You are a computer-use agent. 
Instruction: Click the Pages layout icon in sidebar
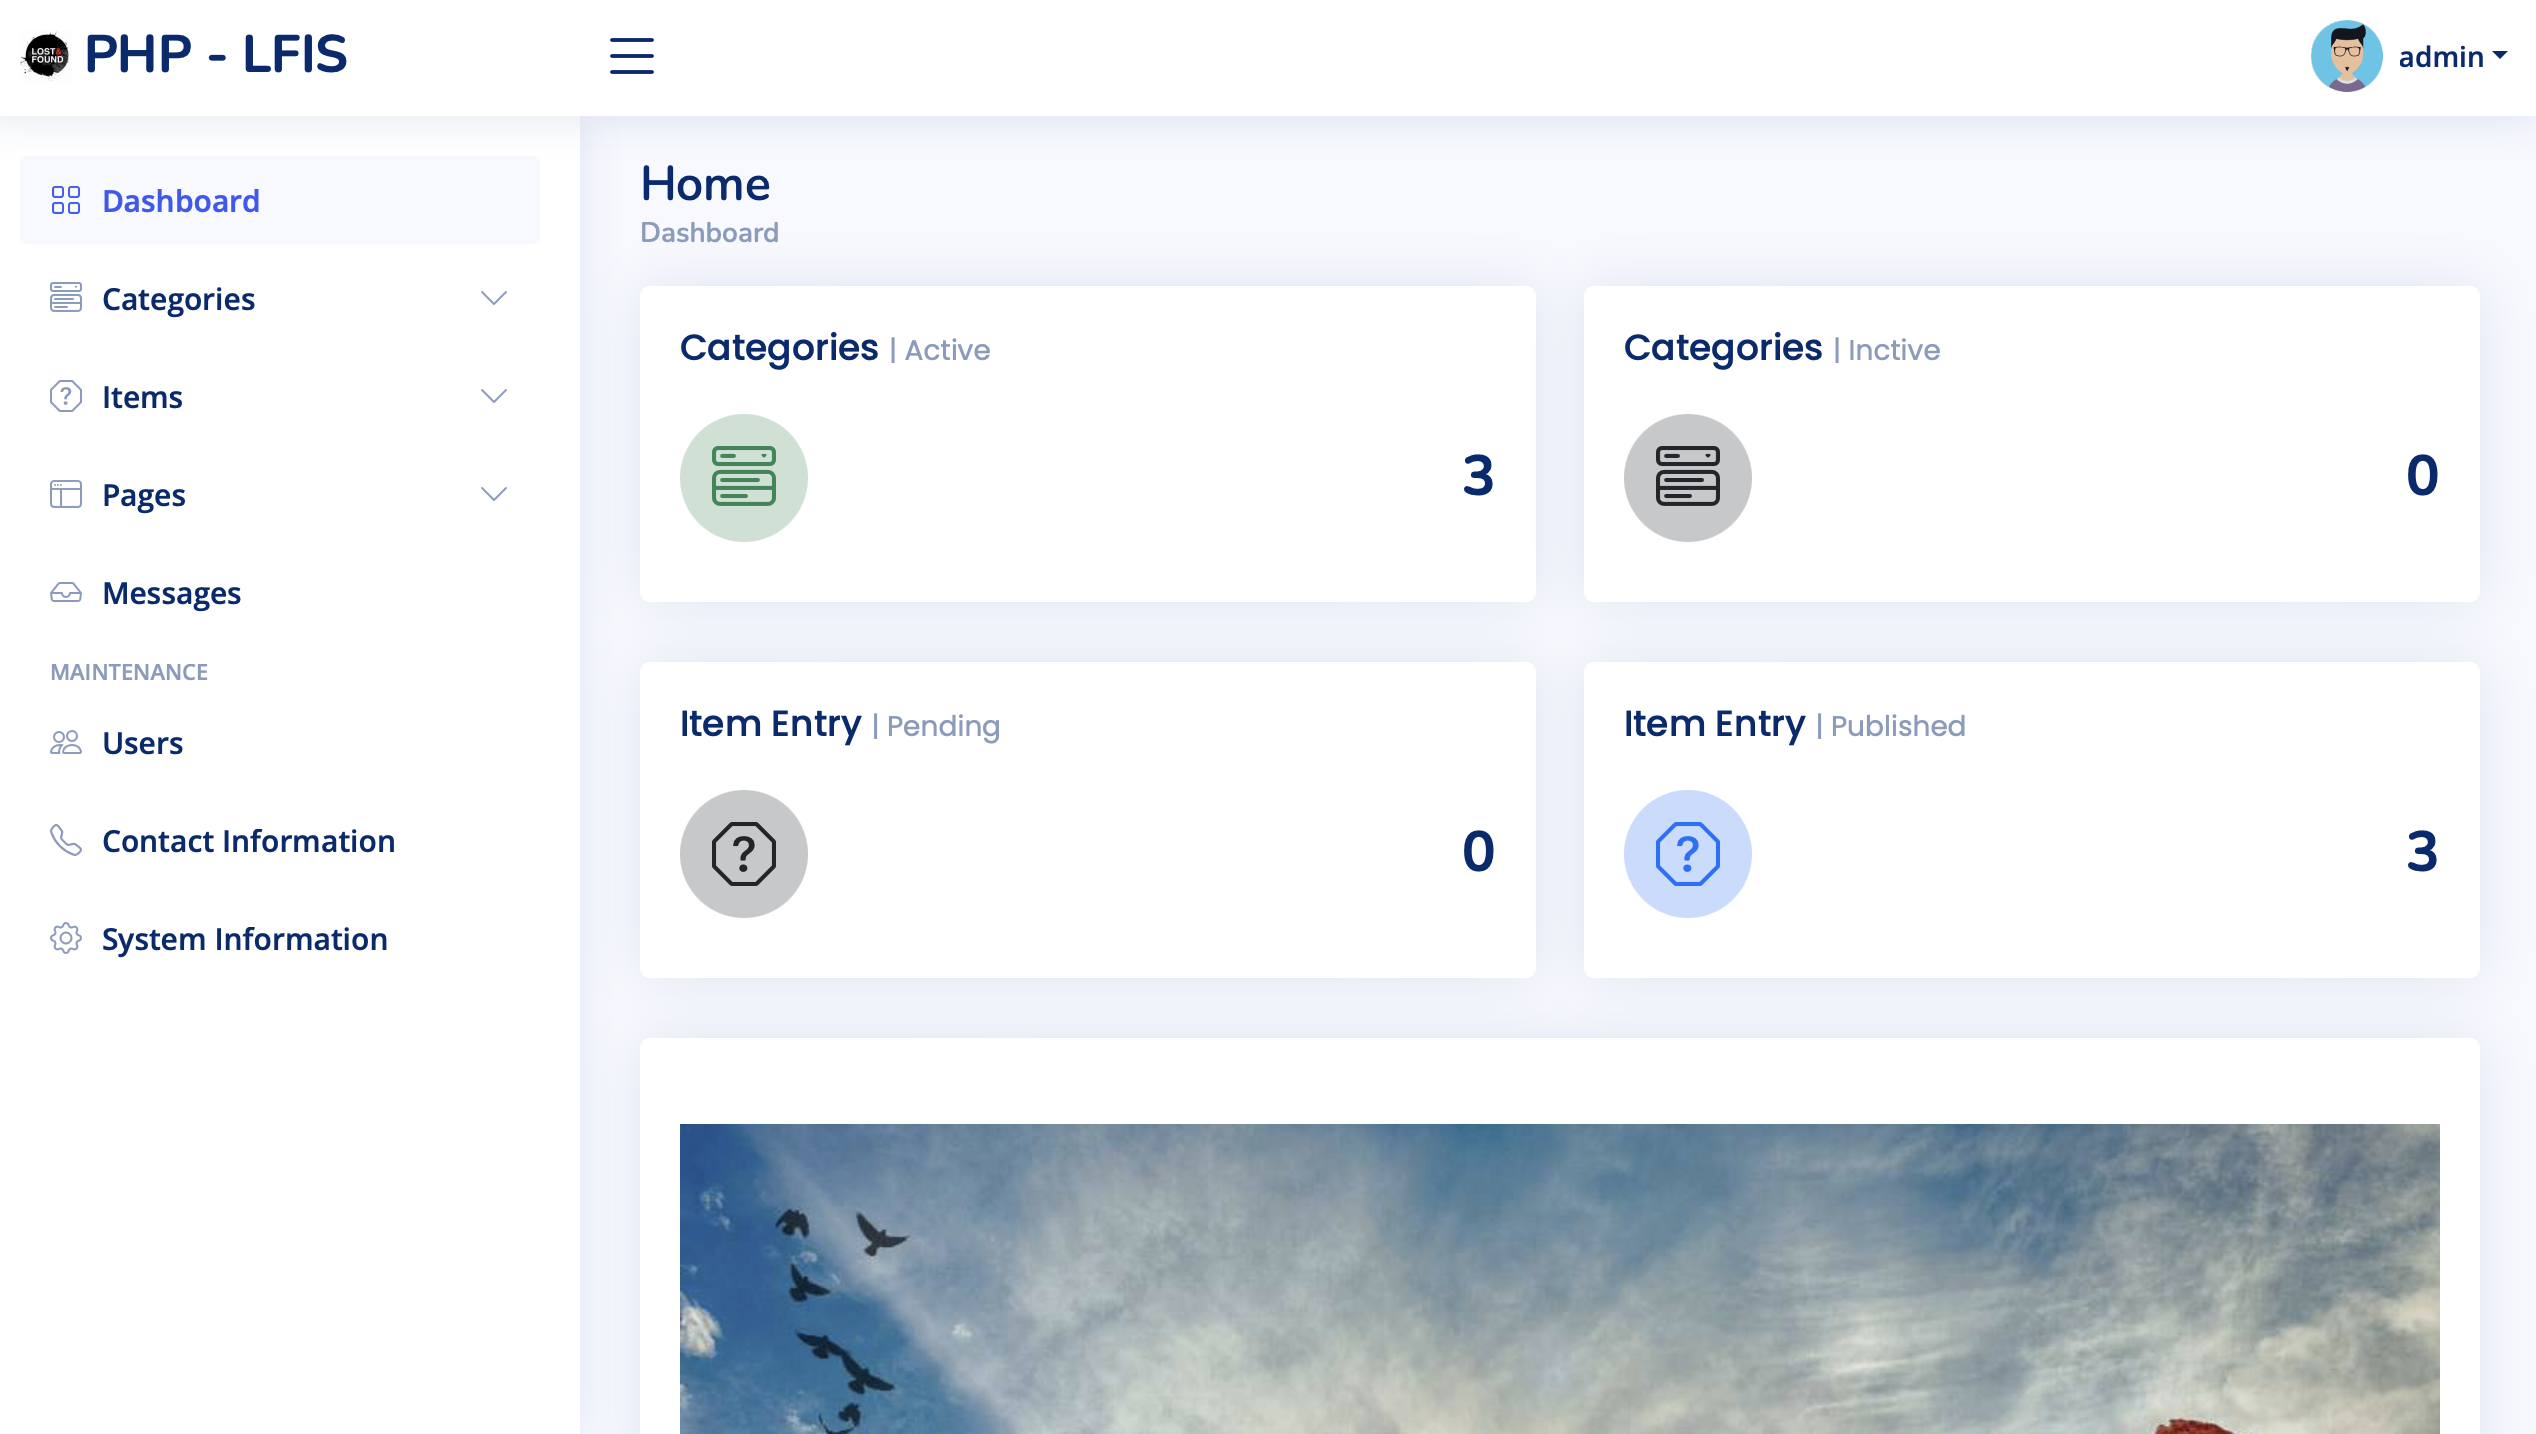[66, 494]
